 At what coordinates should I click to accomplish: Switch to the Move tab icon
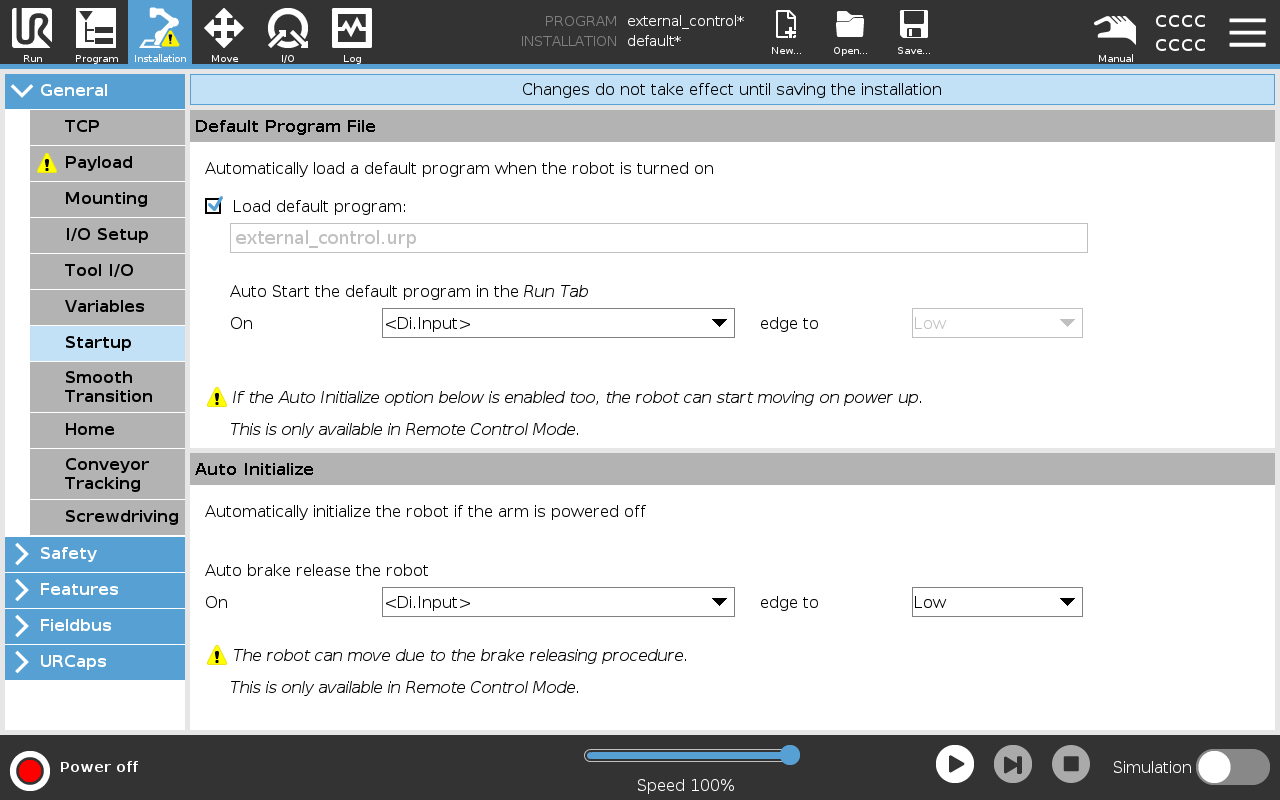click(224, 32)
